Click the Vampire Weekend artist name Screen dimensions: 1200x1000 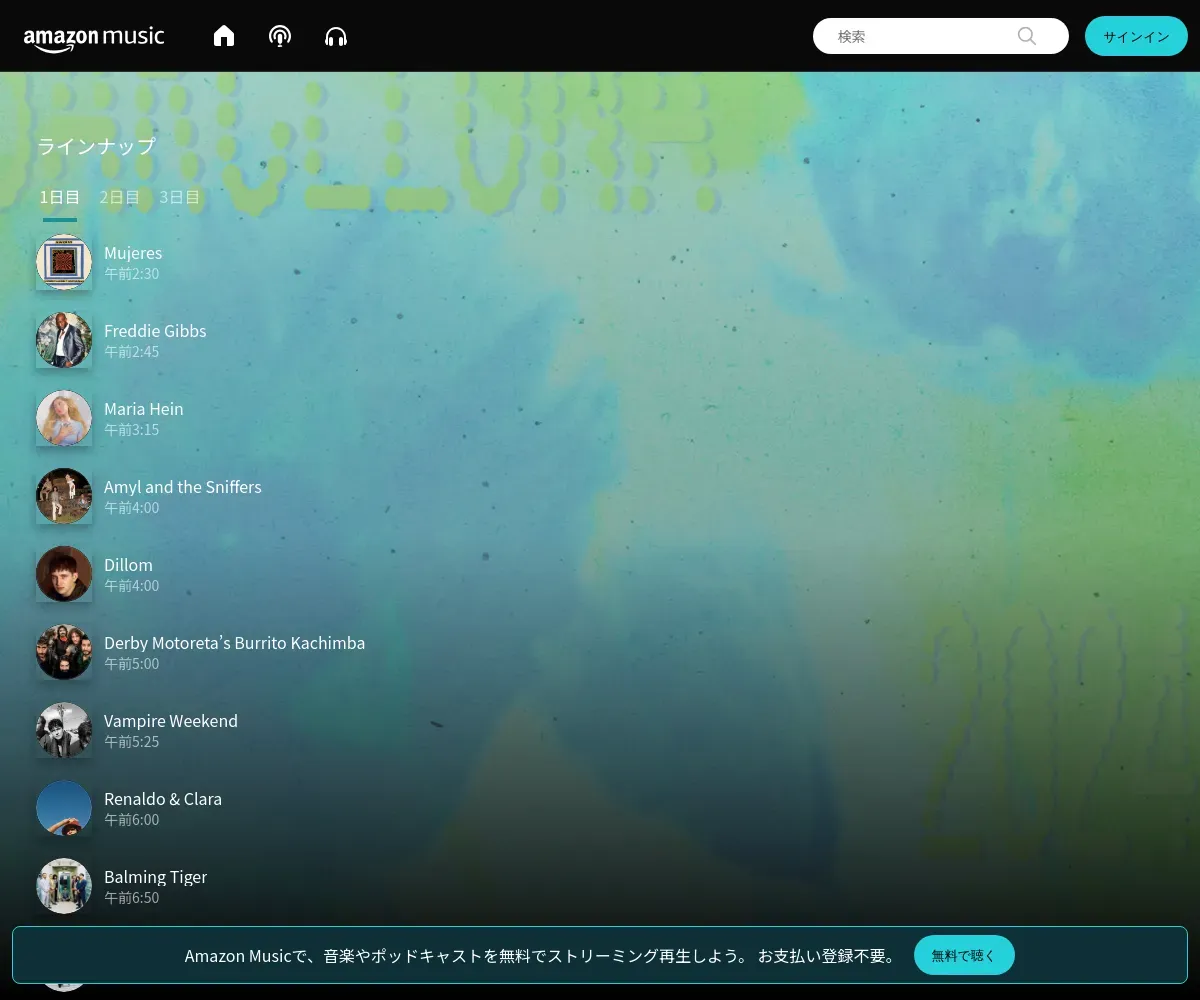171,721
